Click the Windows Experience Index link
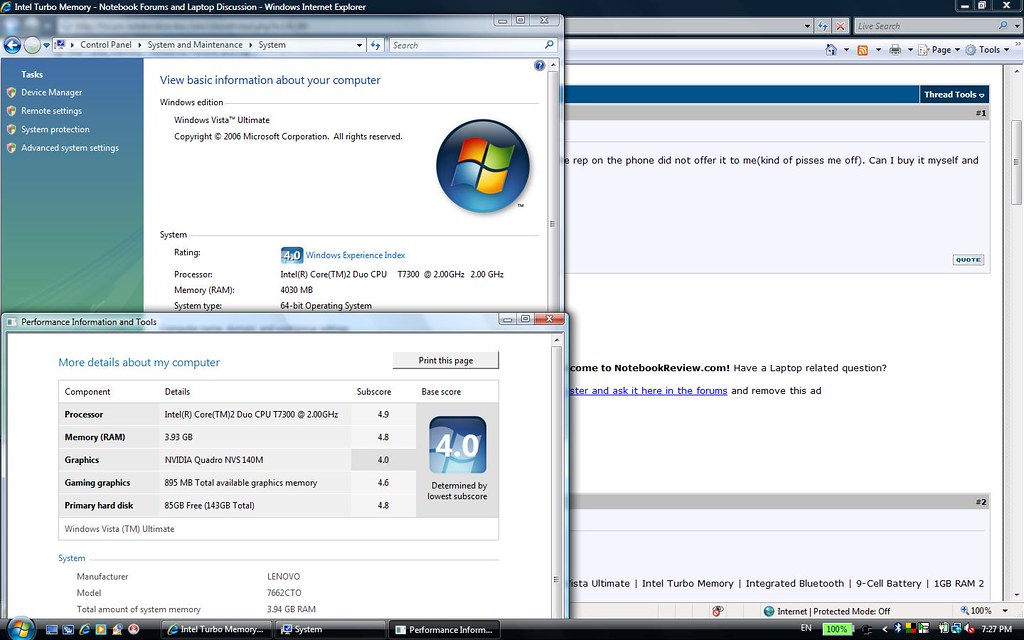 (x=355, y=255)
